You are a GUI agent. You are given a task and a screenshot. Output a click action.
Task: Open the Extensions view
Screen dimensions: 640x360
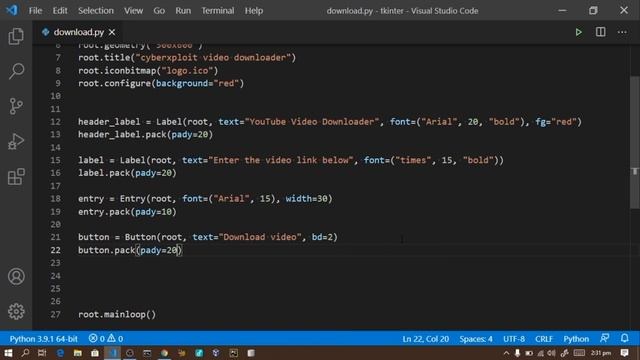pos(16,177)
